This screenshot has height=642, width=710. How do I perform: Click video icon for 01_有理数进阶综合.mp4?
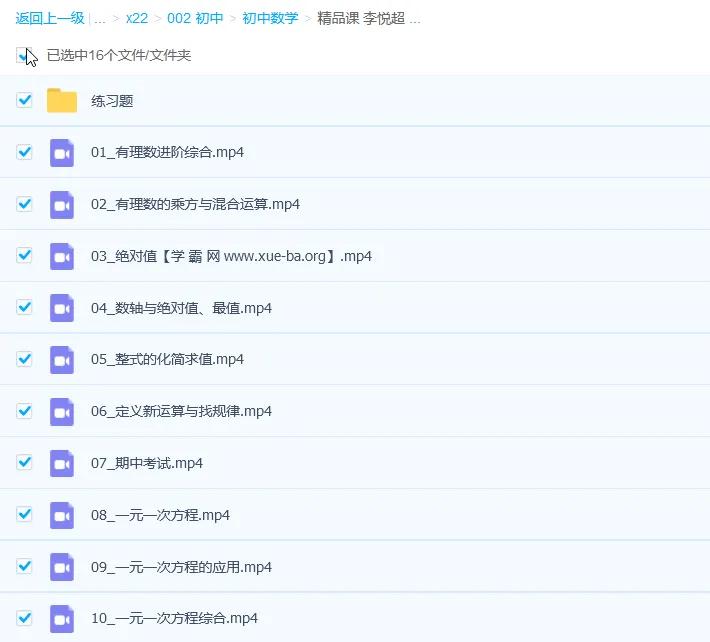62,152
